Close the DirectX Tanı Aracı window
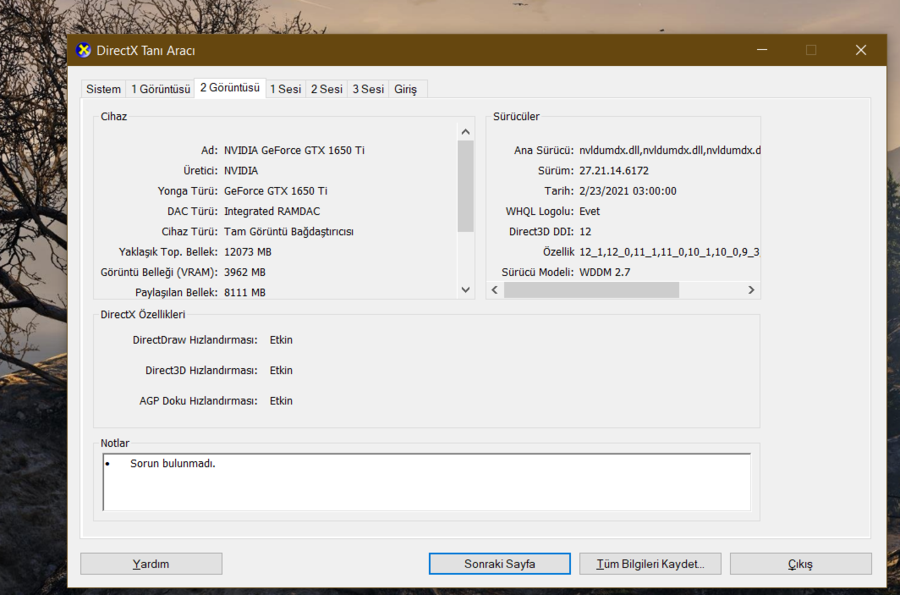Screen dimensions: 900x595 click(x=861, y=50)
